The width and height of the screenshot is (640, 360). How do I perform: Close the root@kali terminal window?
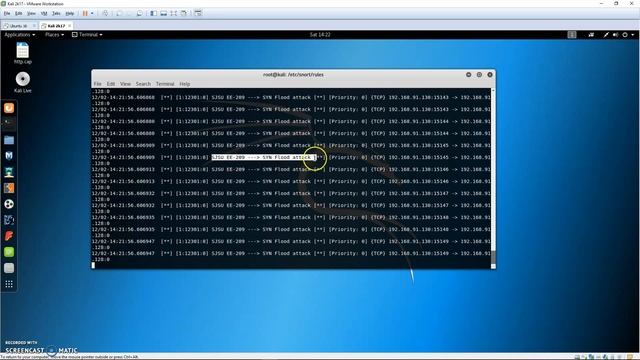click(490, 75)
